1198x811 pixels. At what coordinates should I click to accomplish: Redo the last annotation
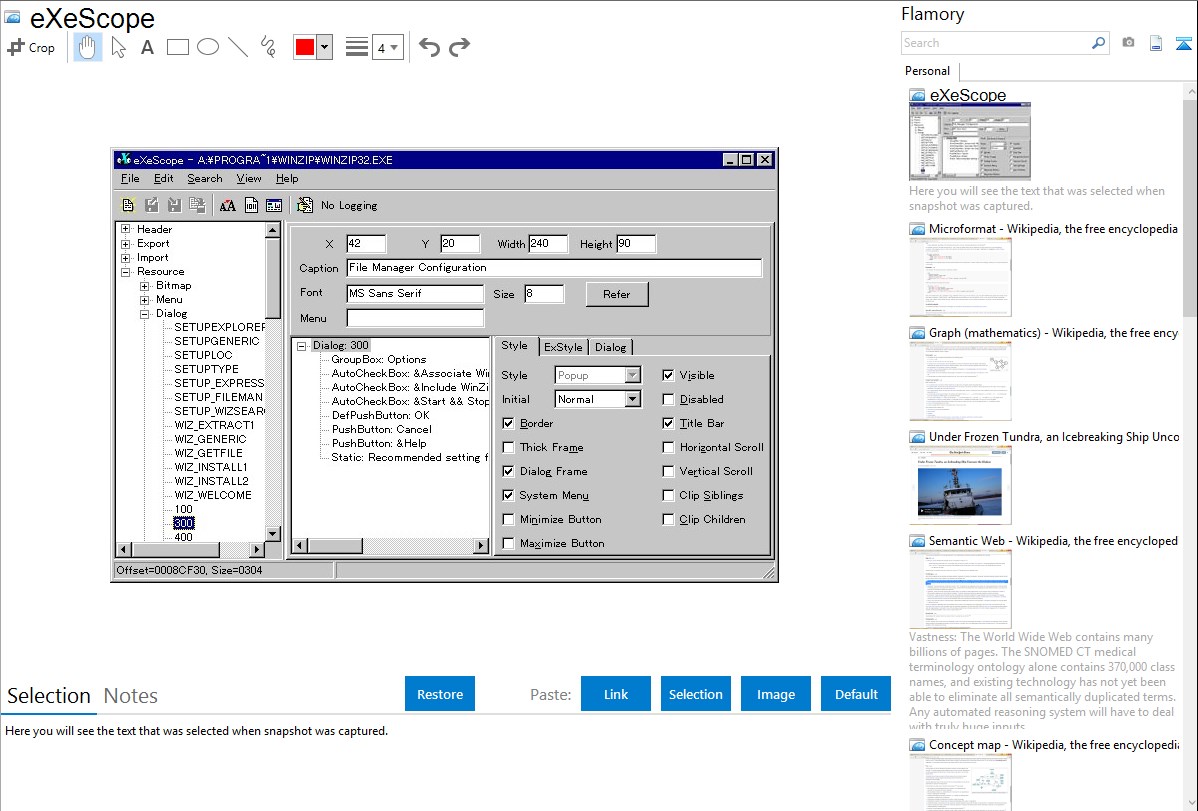click(x=459, y=47)
